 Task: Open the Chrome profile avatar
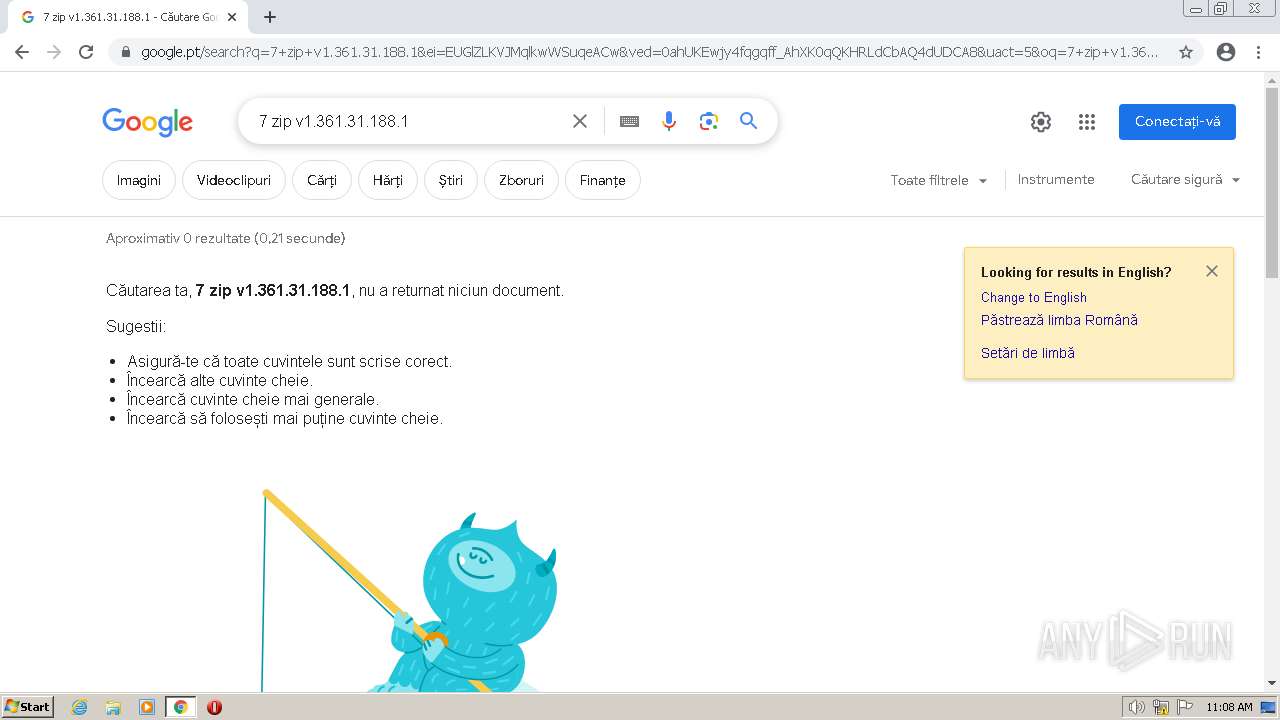point(1226,52)
